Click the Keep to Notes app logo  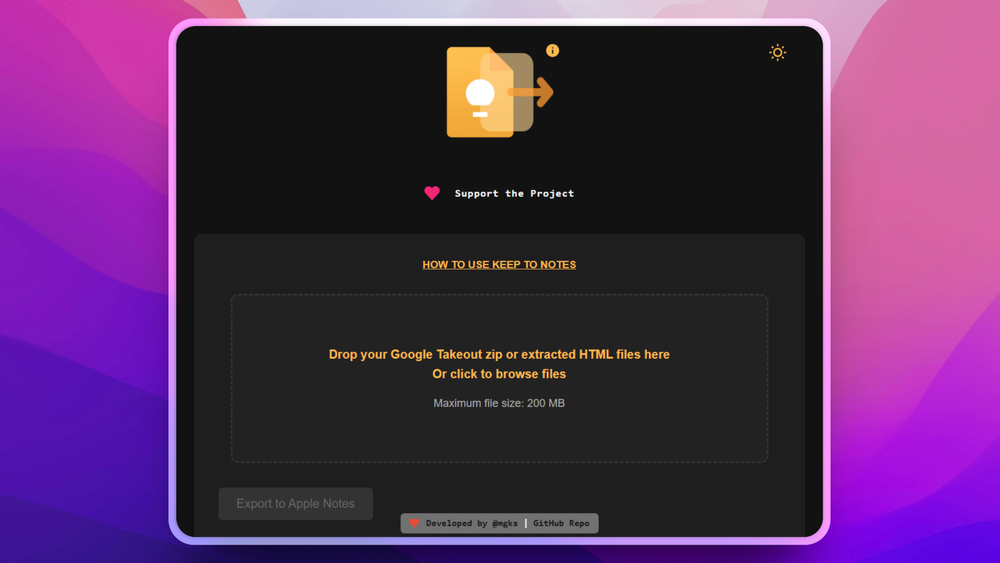pos(499,92)
